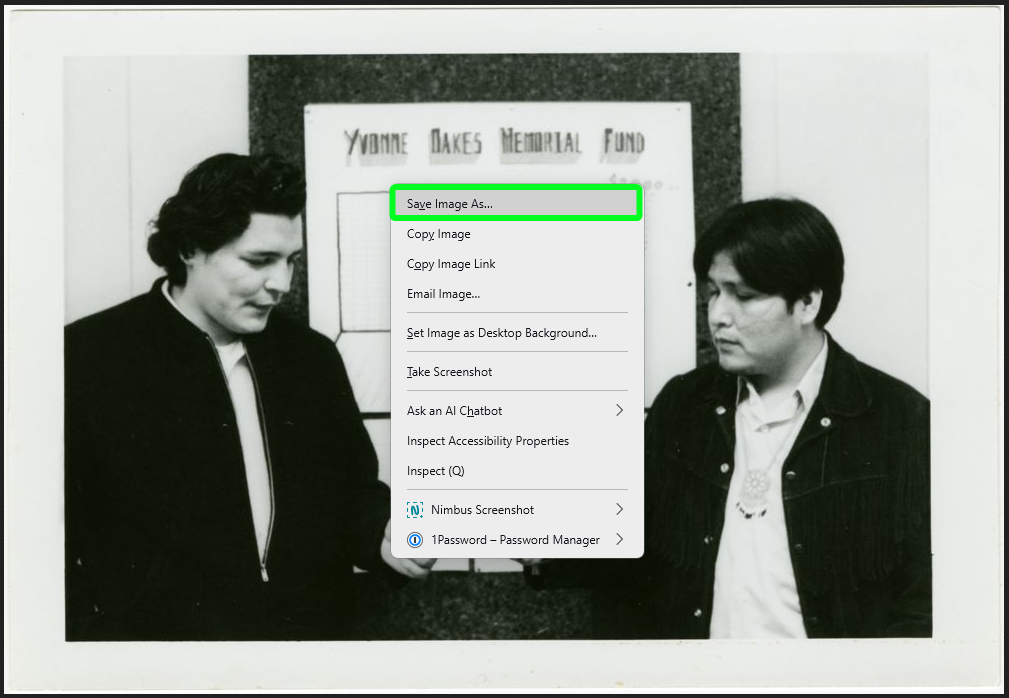The height and width of the screenshot is (698, 1009).
Task: Select Copy Image in the context menu
Action: (x=439, y=234)
